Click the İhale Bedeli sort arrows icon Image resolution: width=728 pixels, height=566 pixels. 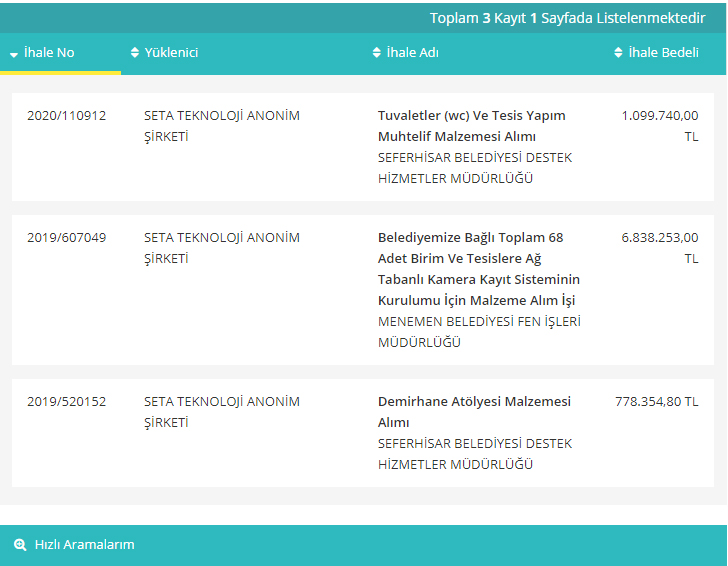point(619,52)
